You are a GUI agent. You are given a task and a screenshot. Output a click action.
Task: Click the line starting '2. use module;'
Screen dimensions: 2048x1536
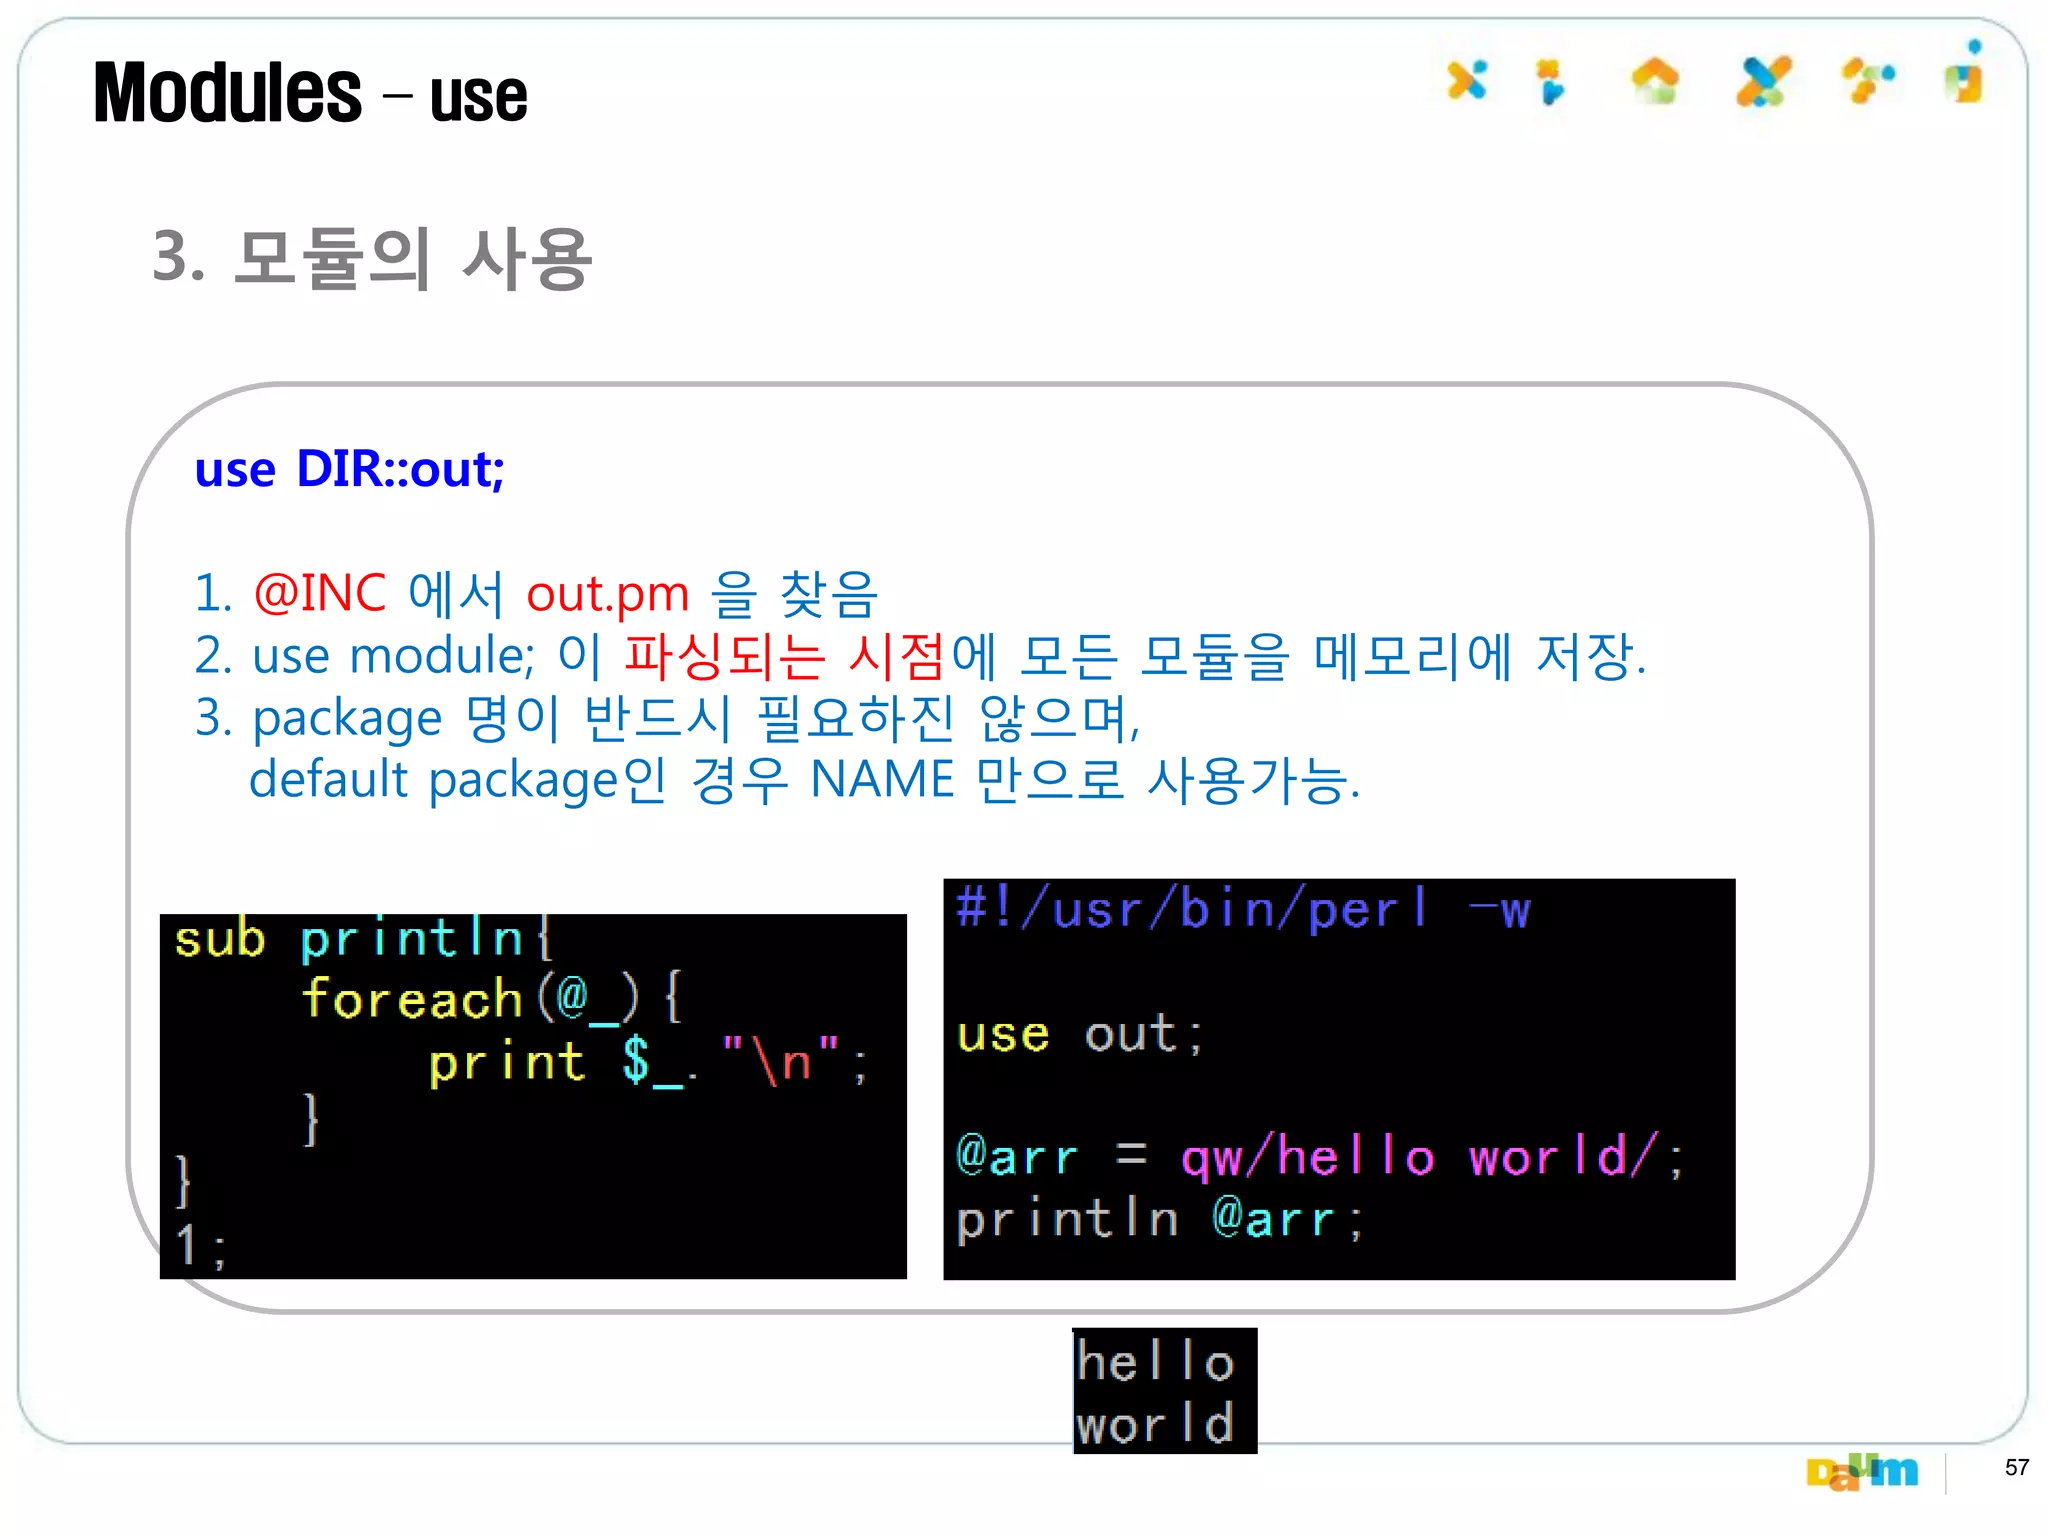point(920,656)
